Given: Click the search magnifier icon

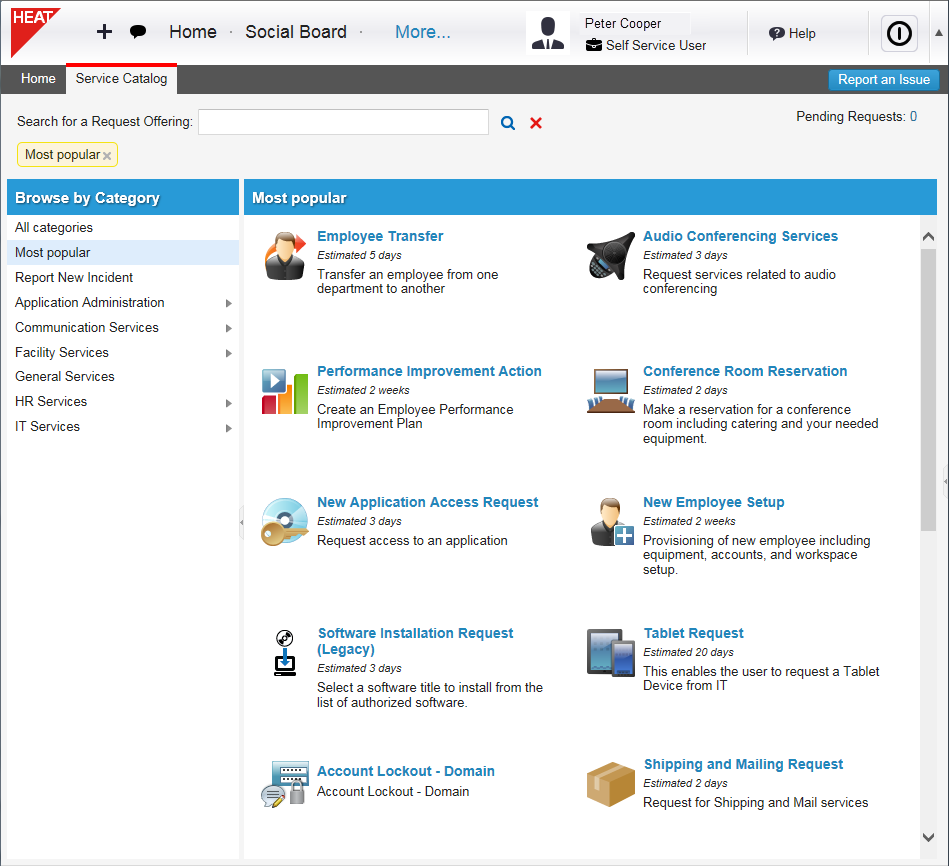Looking at the screenshot, I should (x=508, y=123).
